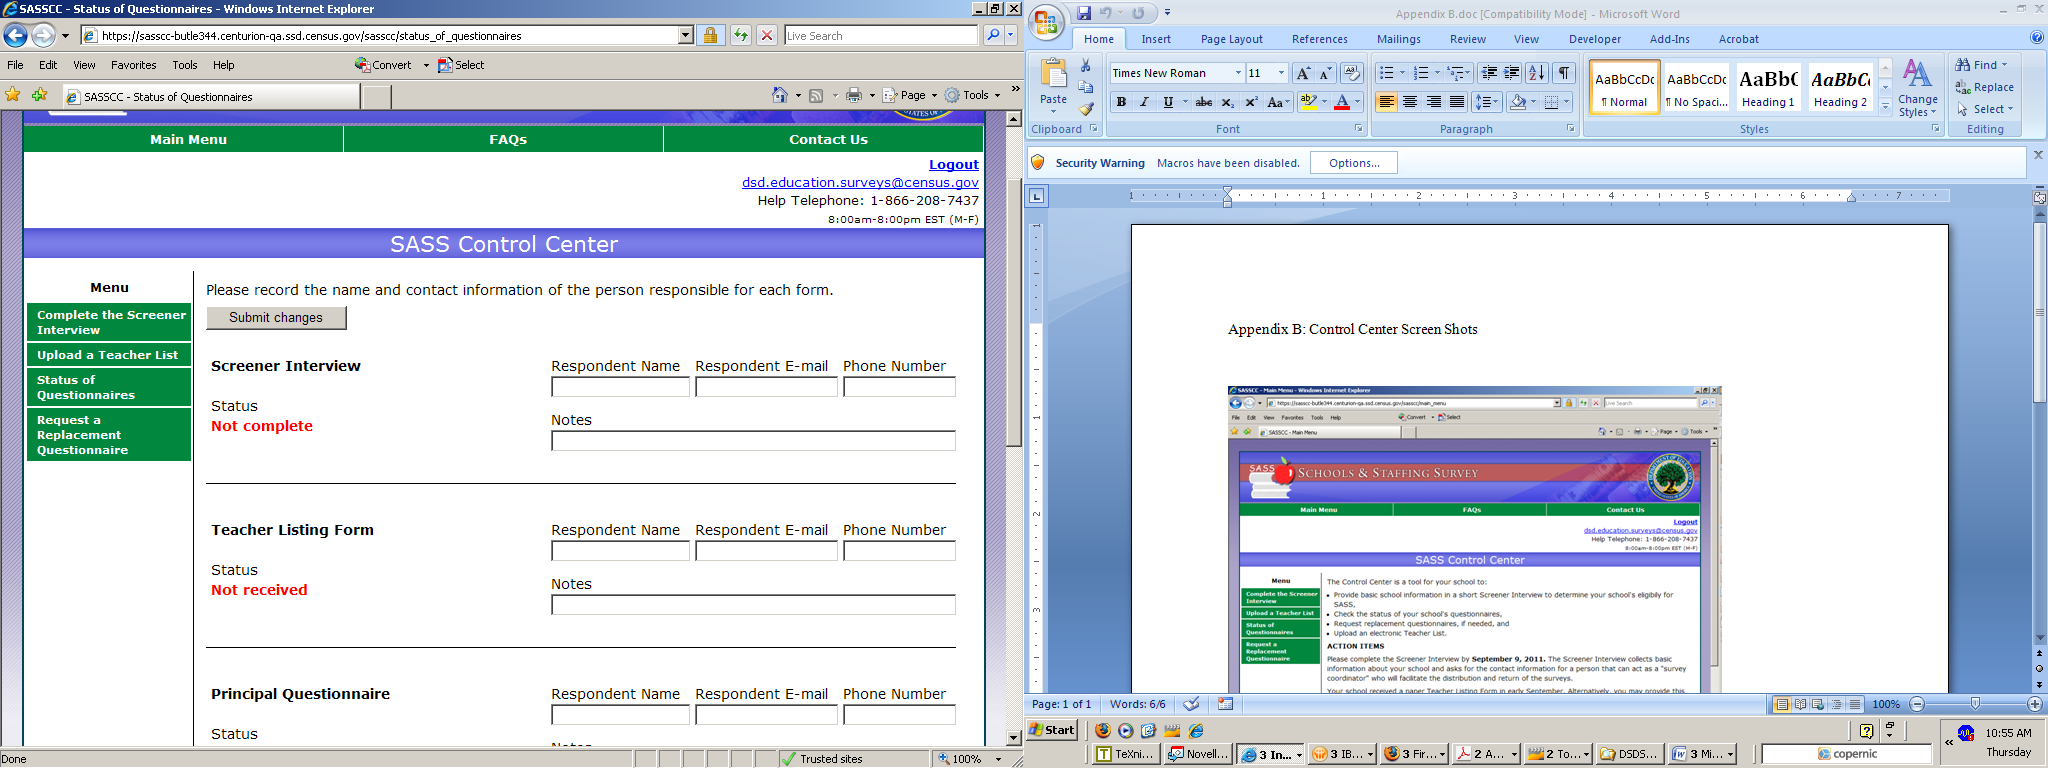
Task: Open the Times New Roman font dropdown
Action: coord(1238,73)
